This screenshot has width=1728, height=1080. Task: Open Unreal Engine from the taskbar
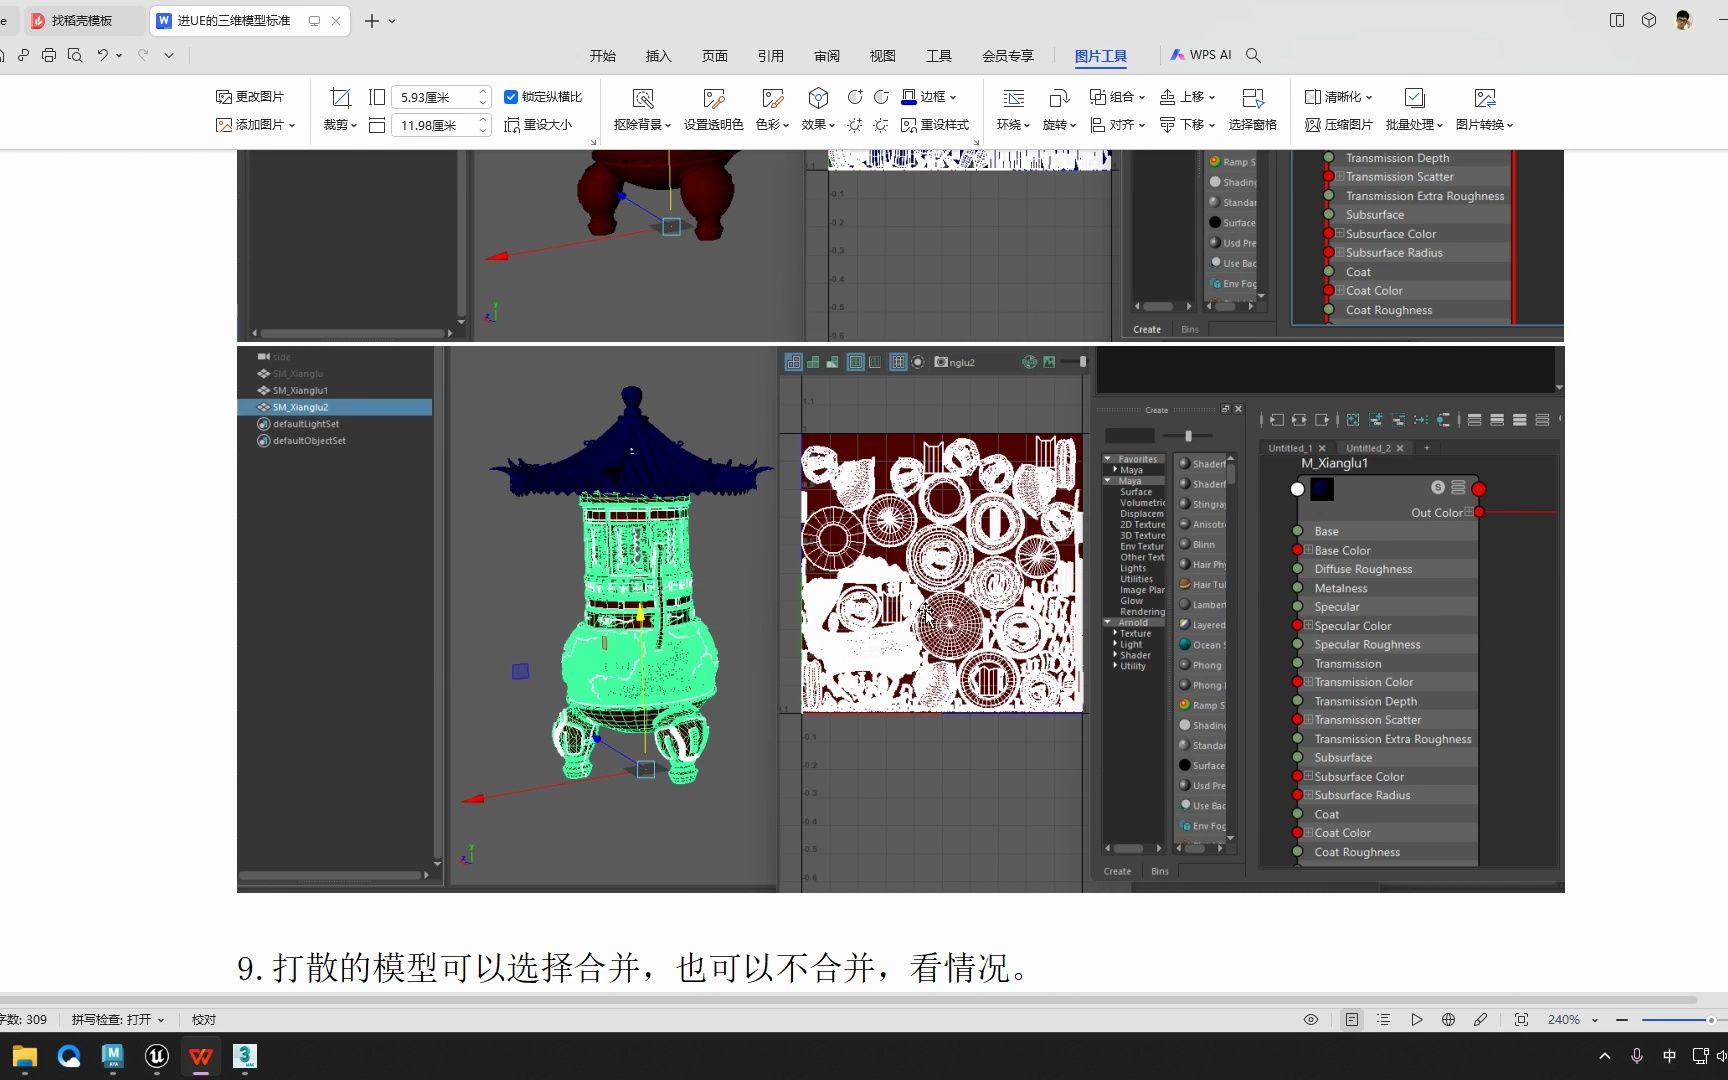click(157, 1056)
